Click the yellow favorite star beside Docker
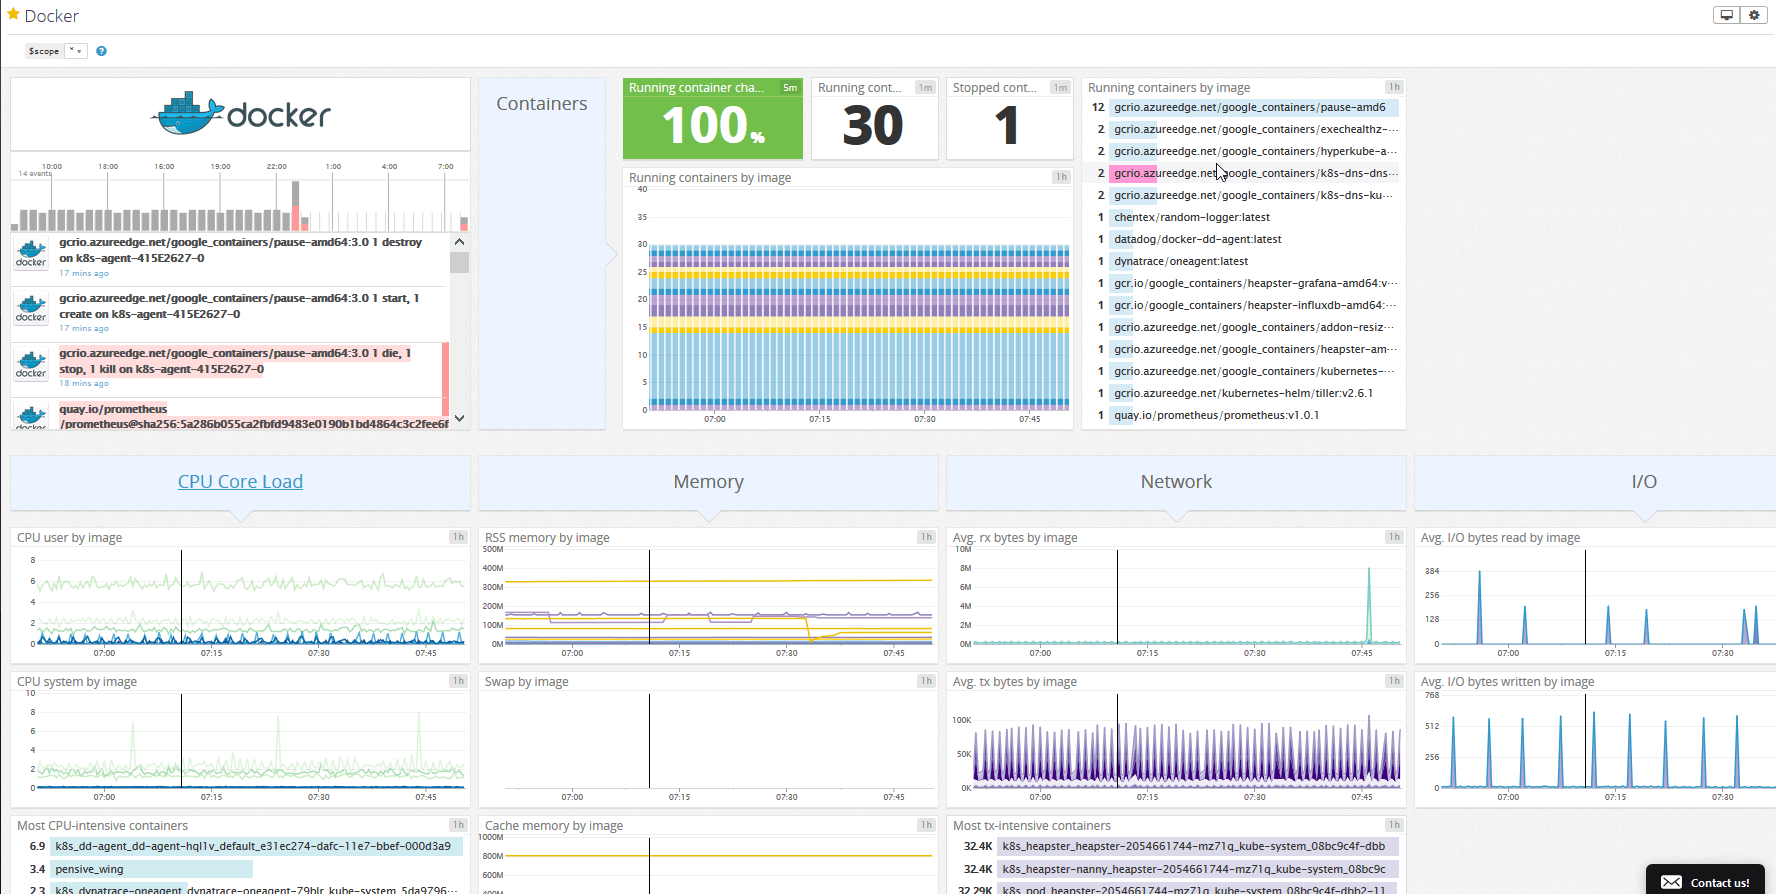This screenshot has width=1776, height=894. coord(13,15)
